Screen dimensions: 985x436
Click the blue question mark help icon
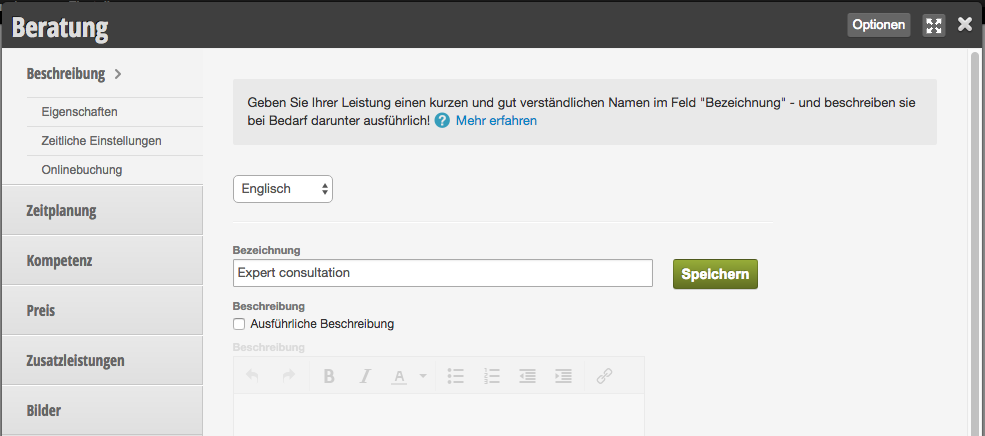point(442,120)
